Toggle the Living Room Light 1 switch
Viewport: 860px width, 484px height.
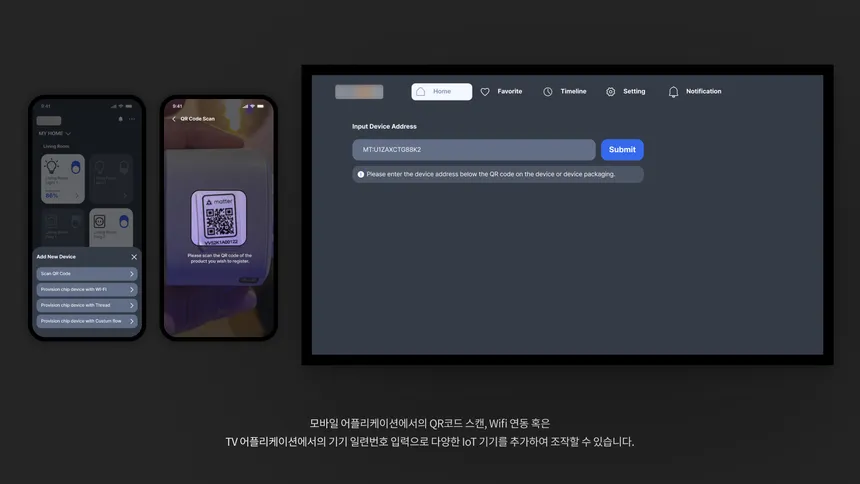[x=76, y=167]
